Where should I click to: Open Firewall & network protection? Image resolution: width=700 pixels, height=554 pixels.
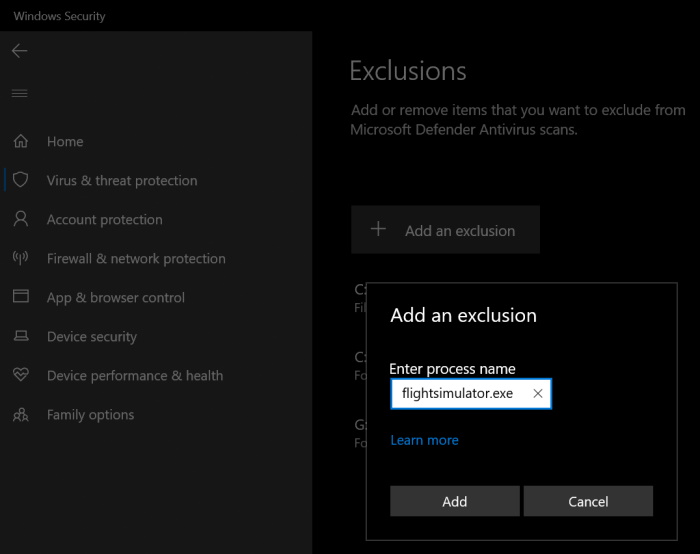[x=136, y=258]
